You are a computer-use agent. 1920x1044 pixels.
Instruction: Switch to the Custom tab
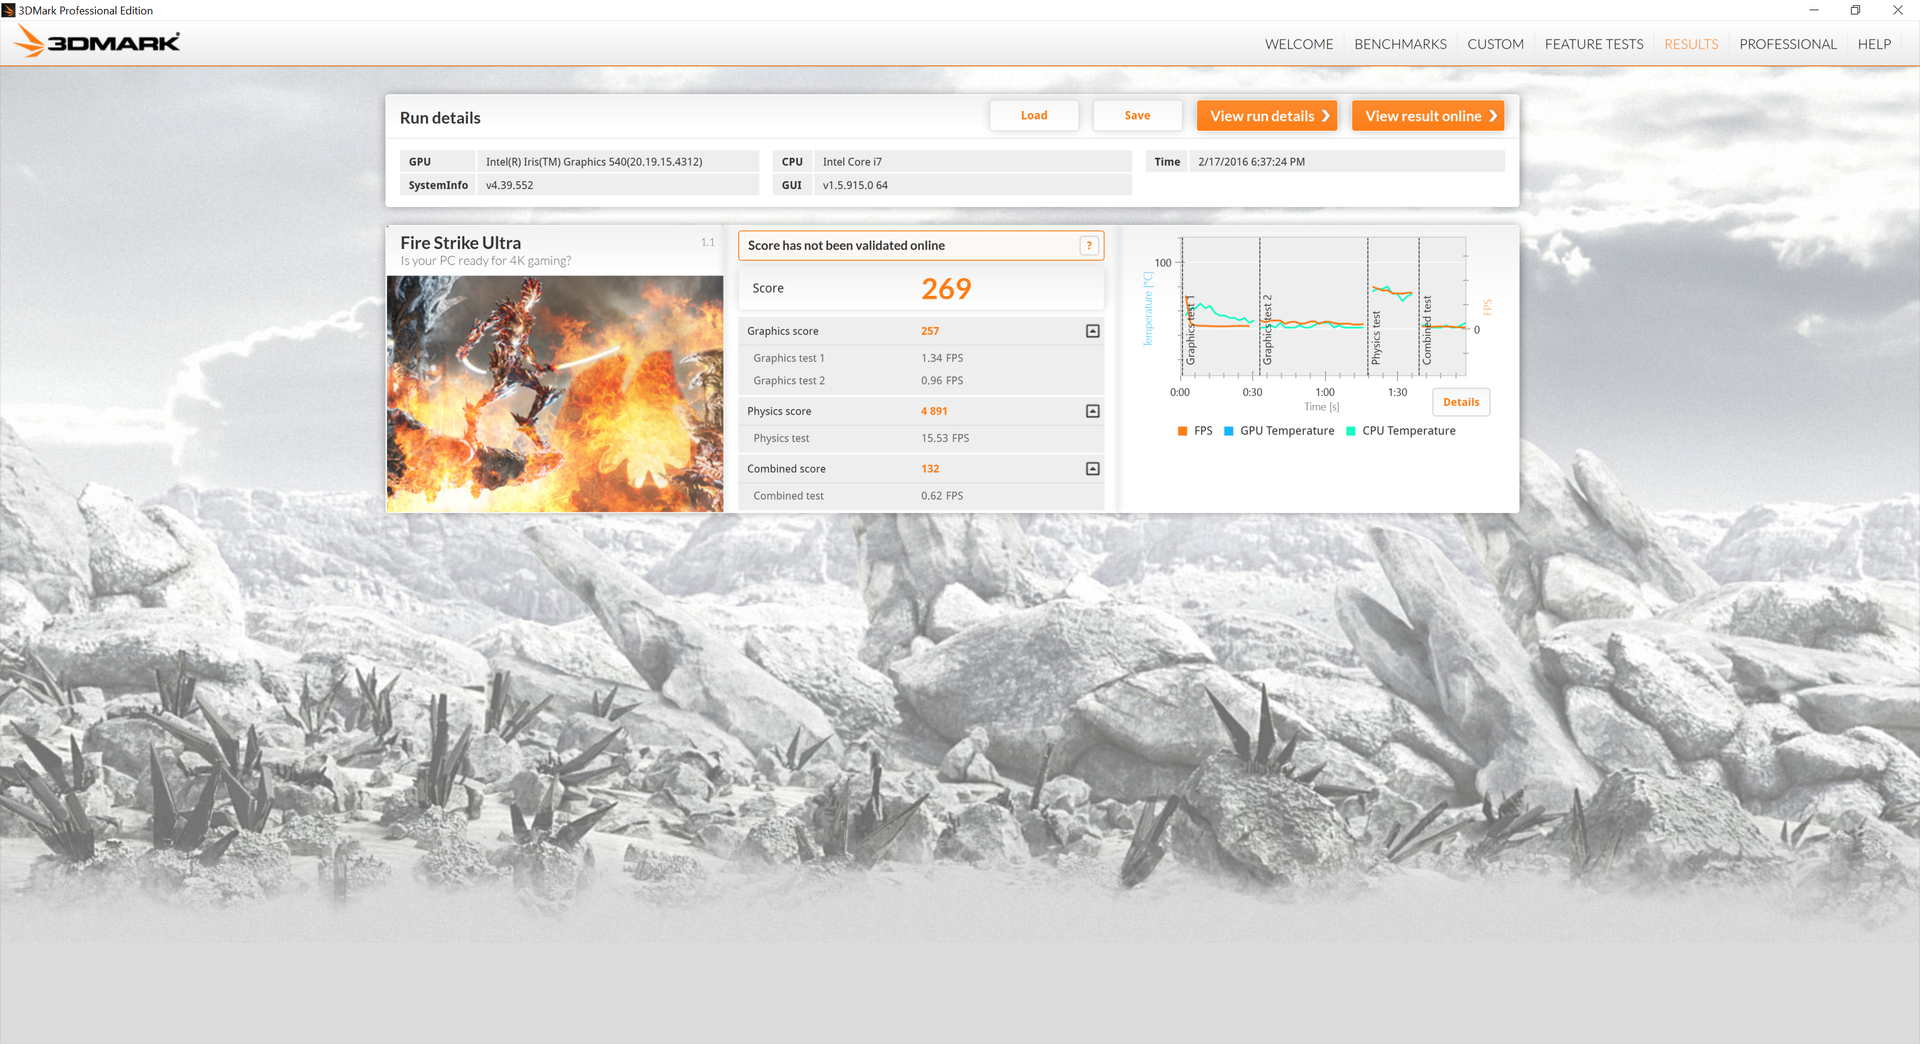pyautogui.click(x=1495, y=44)
